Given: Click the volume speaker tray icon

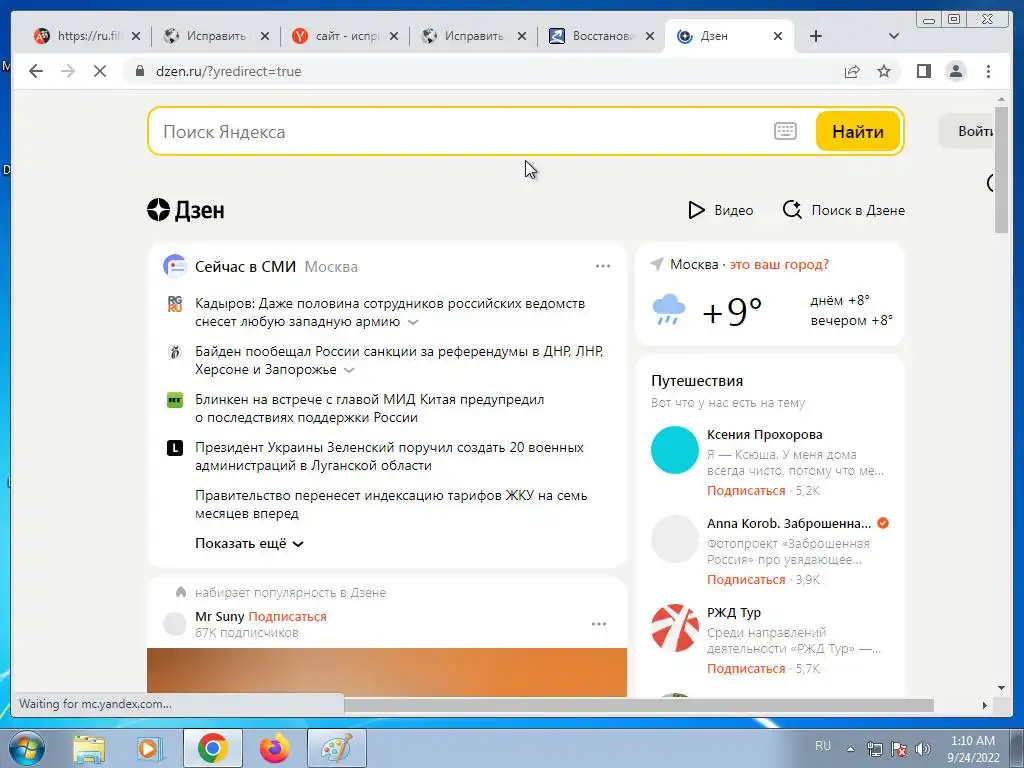Looking at the screenshot, I should click(923, 749).
